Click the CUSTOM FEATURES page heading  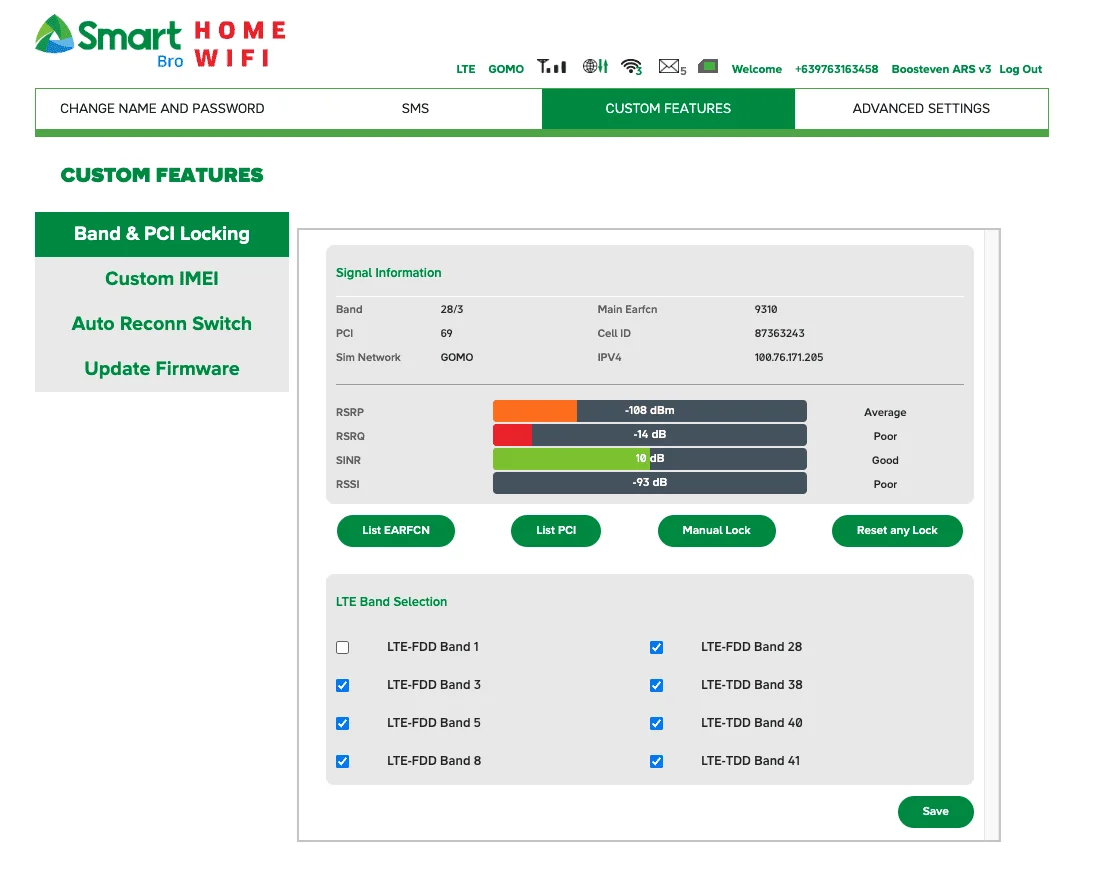162,175
